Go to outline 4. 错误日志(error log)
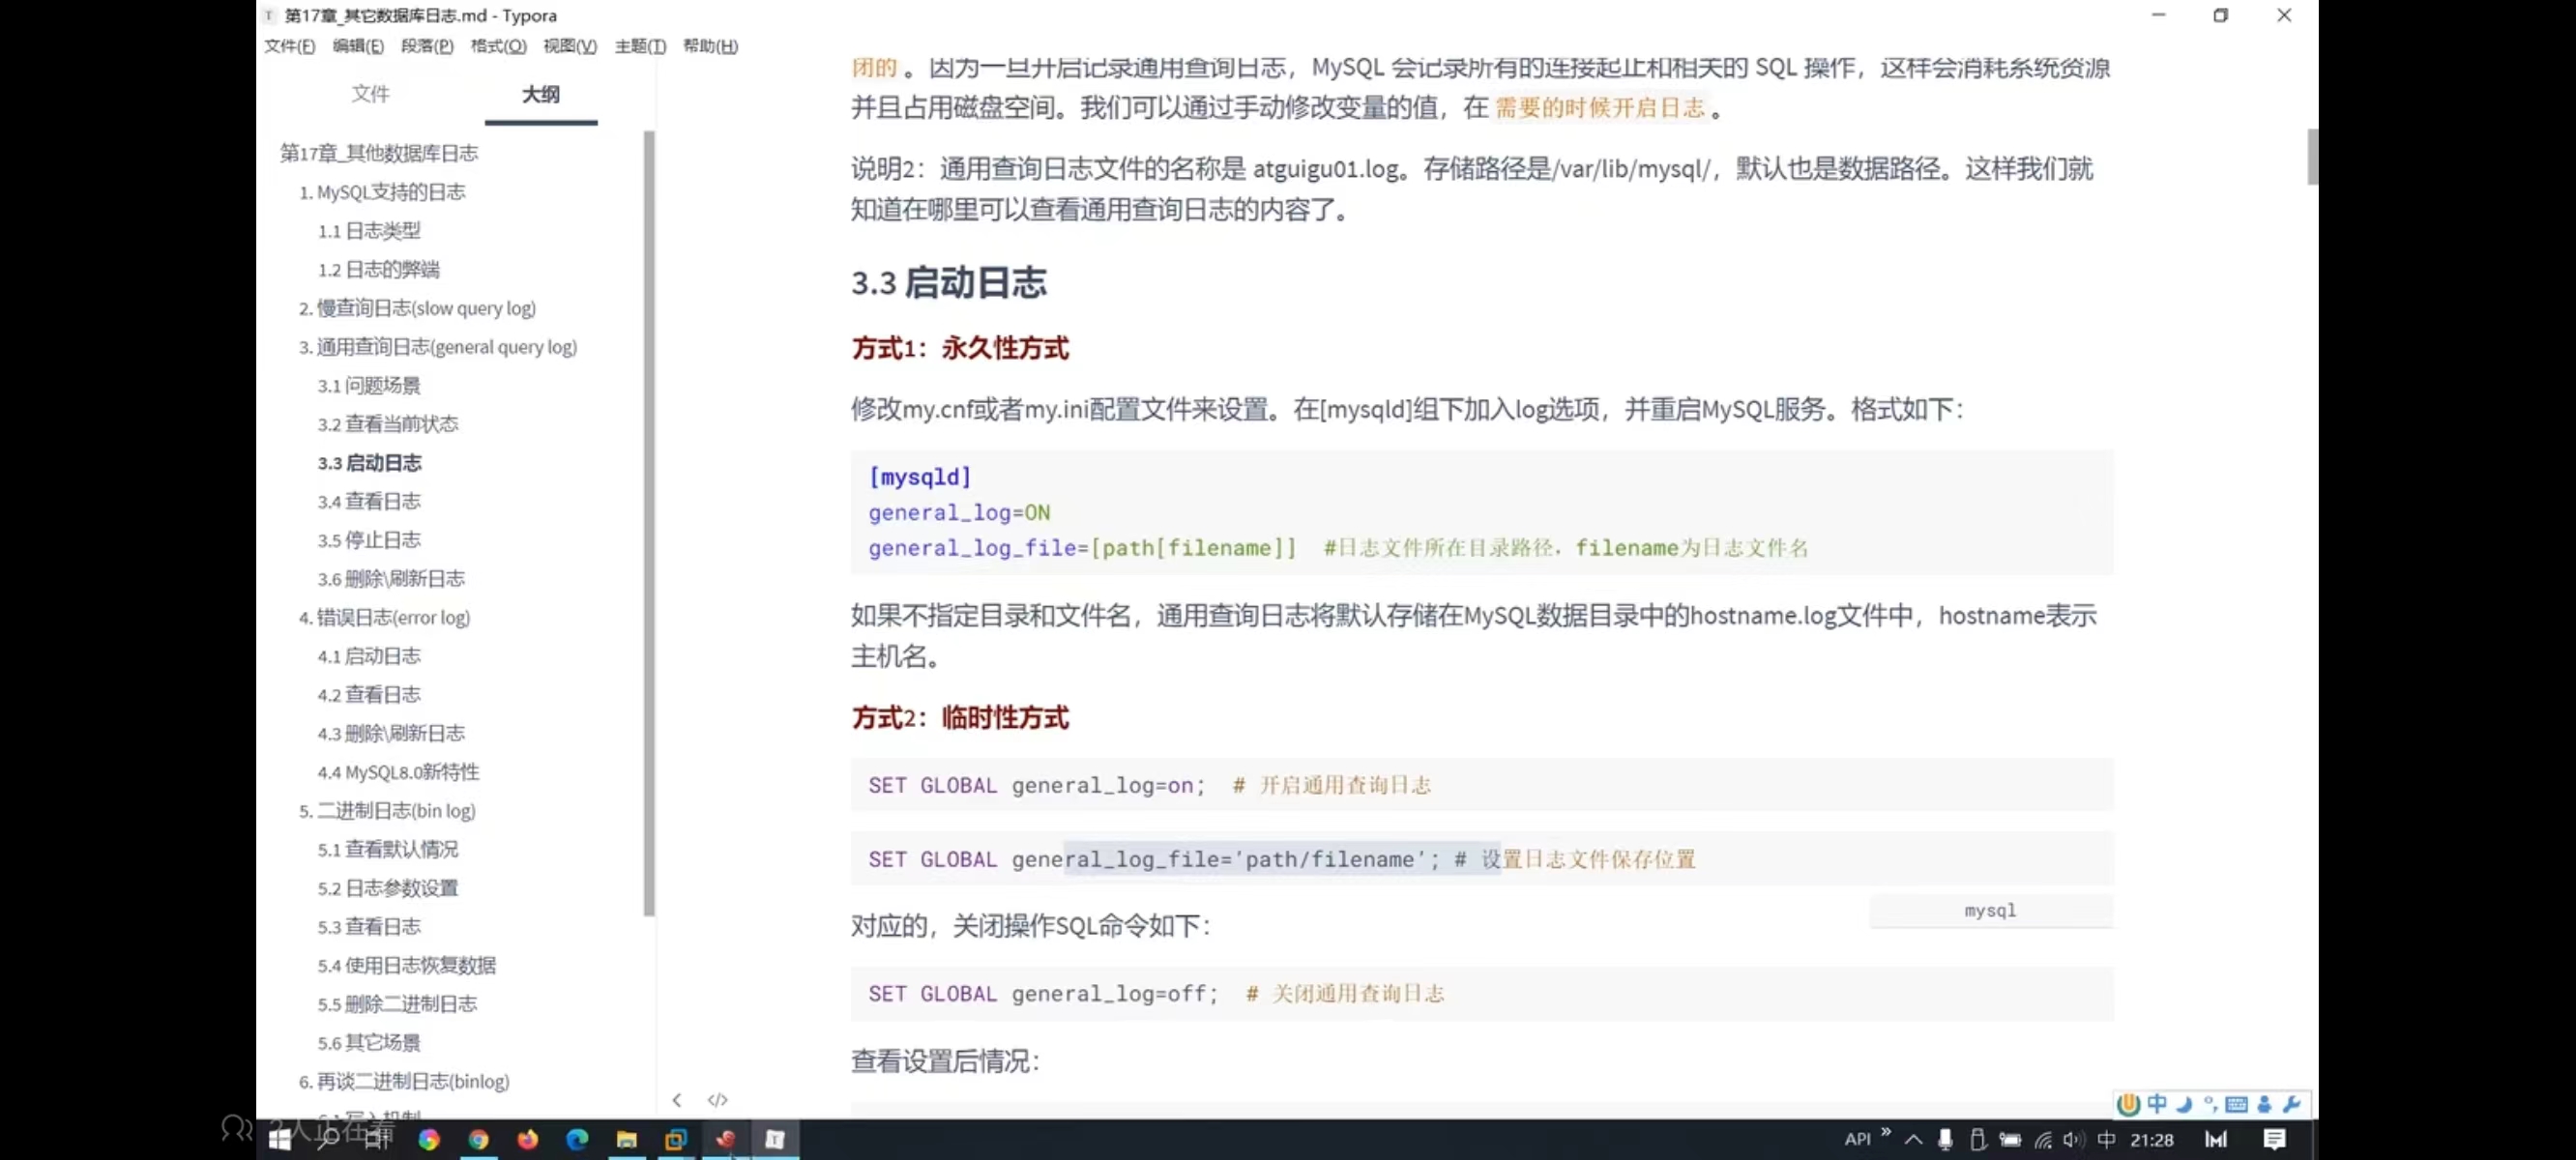2576x1160 pixels. pos(384,618)
